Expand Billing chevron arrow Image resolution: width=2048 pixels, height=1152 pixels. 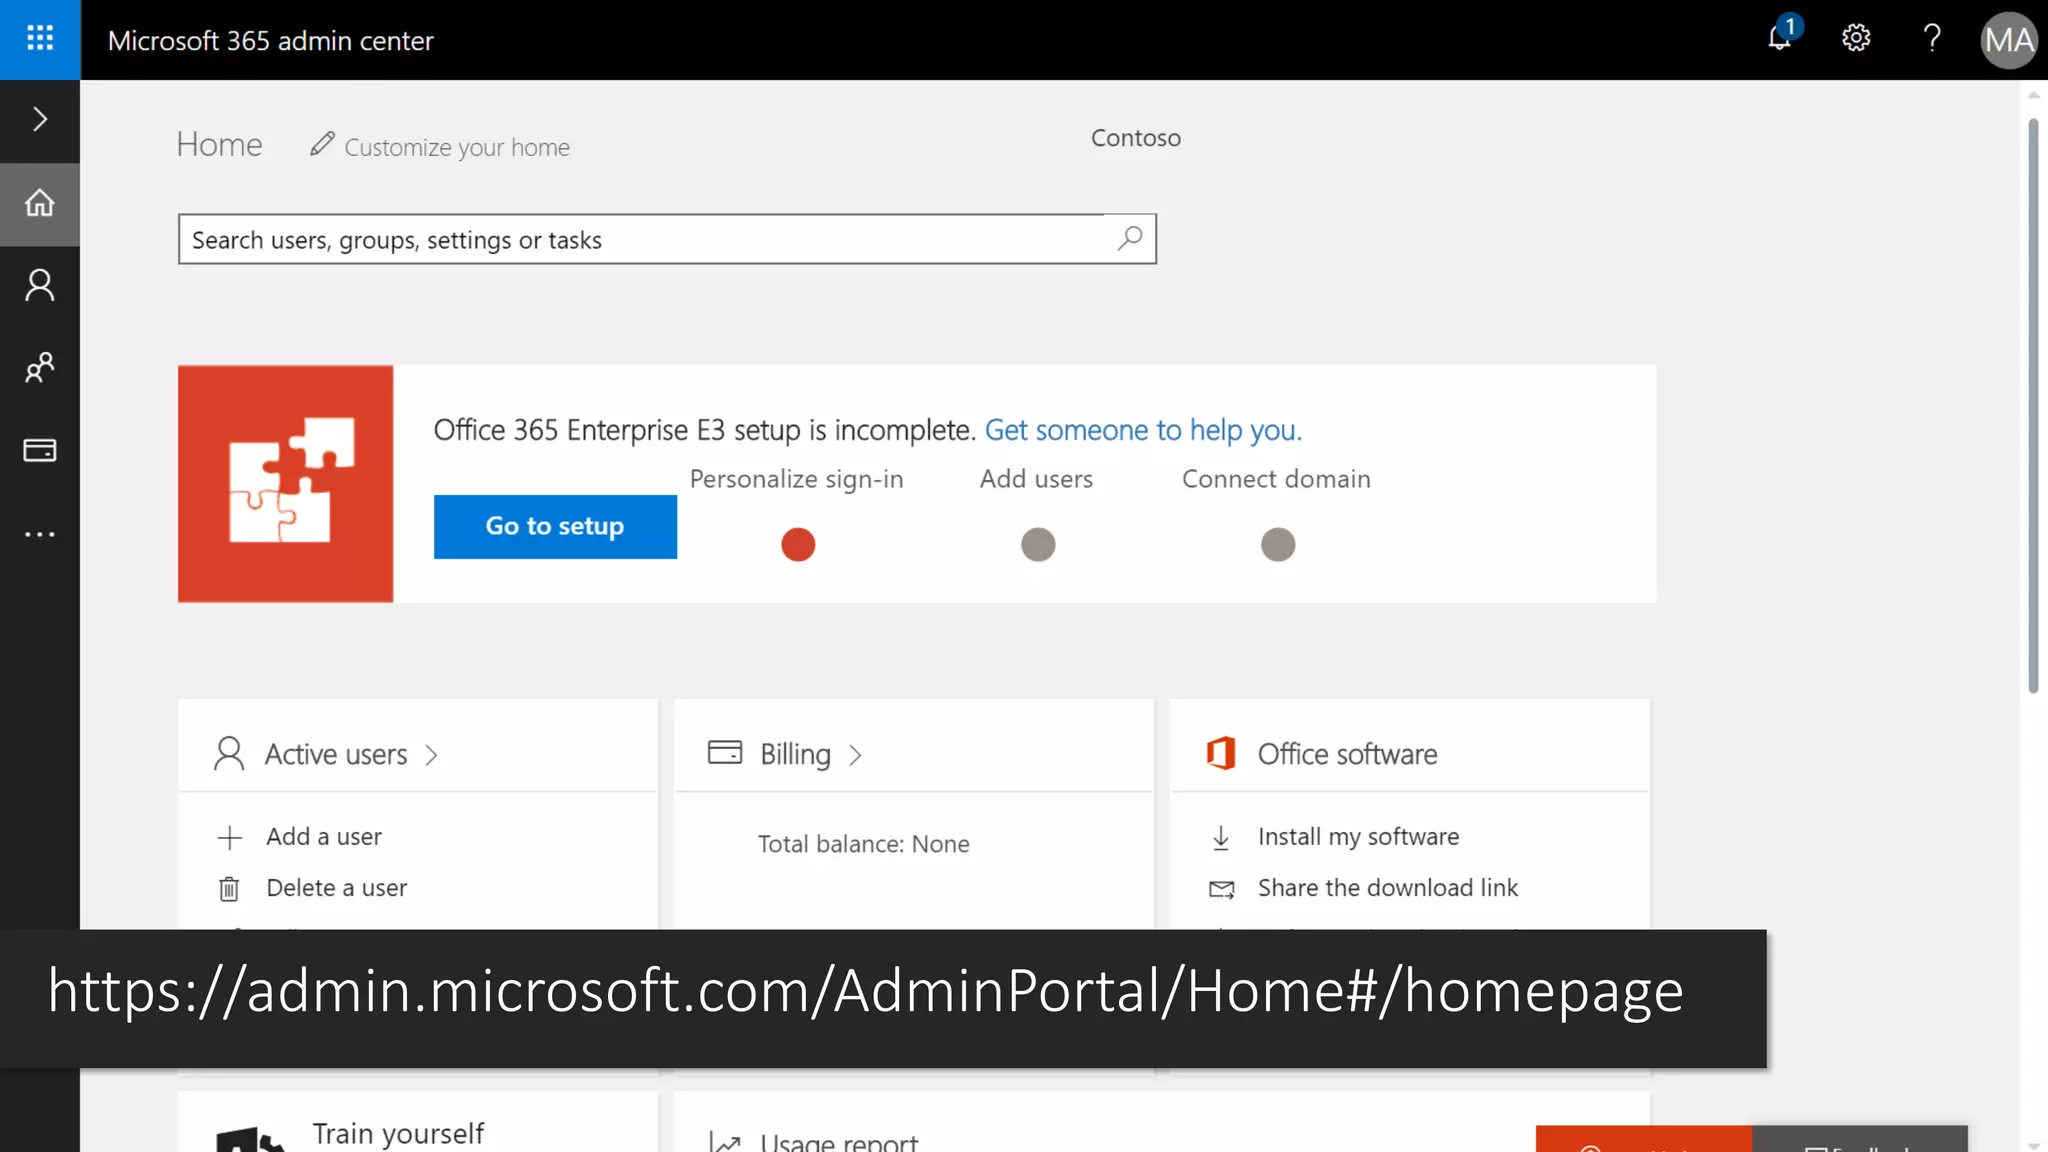tap(855, 755)
